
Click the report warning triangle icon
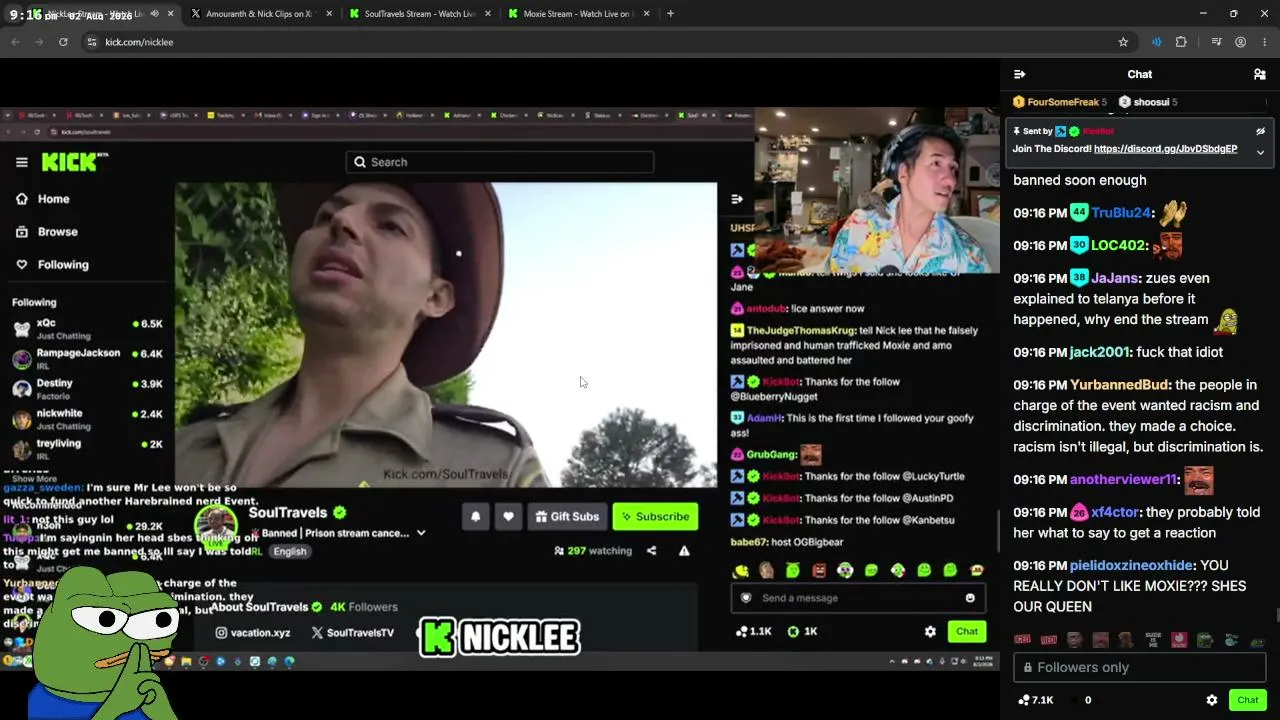point(684,551)
